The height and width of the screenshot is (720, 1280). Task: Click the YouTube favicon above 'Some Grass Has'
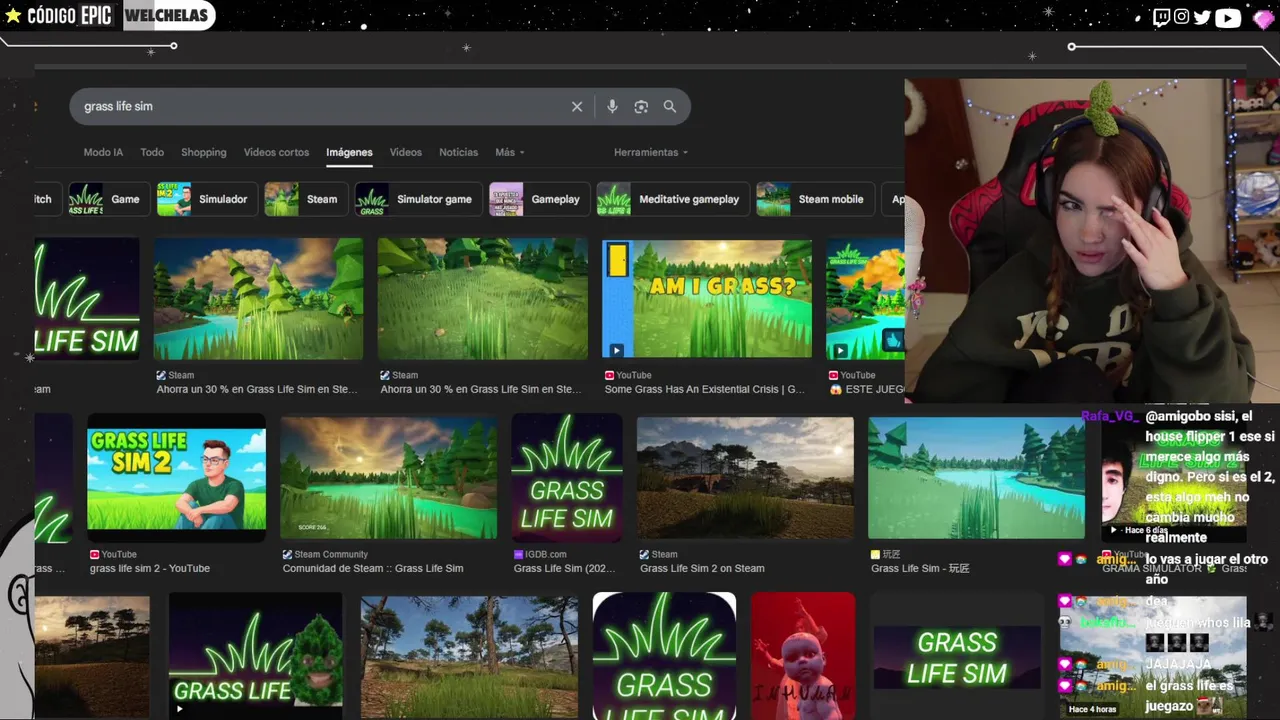(609, 375)
